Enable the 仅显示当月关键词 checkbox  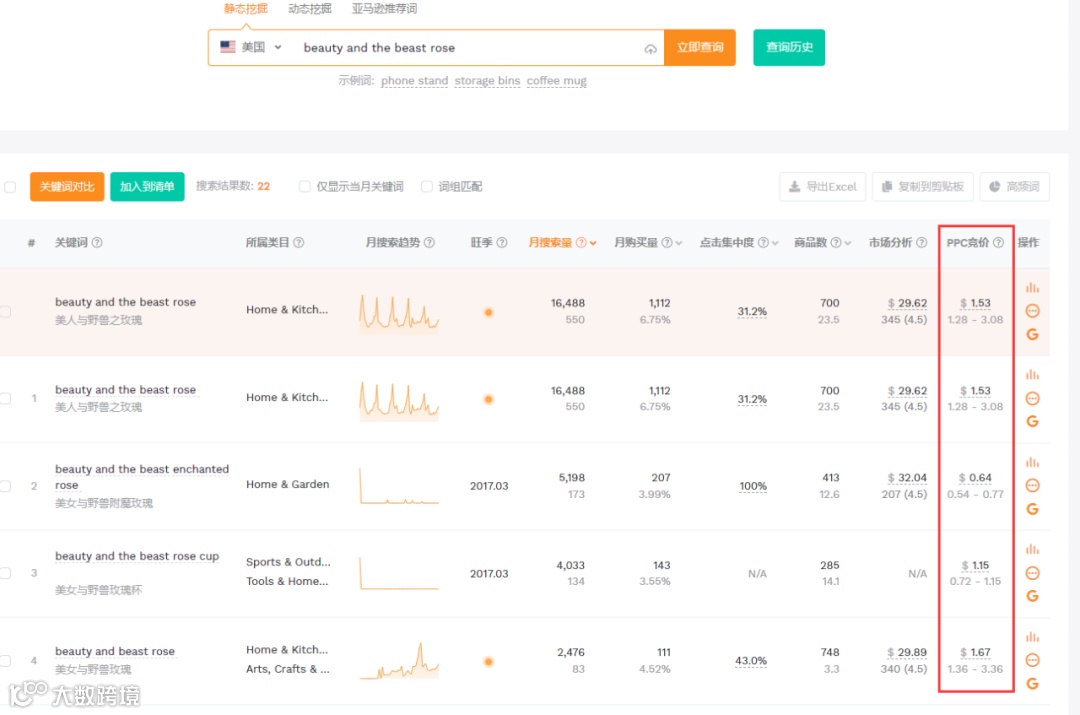tap(304, 186)
